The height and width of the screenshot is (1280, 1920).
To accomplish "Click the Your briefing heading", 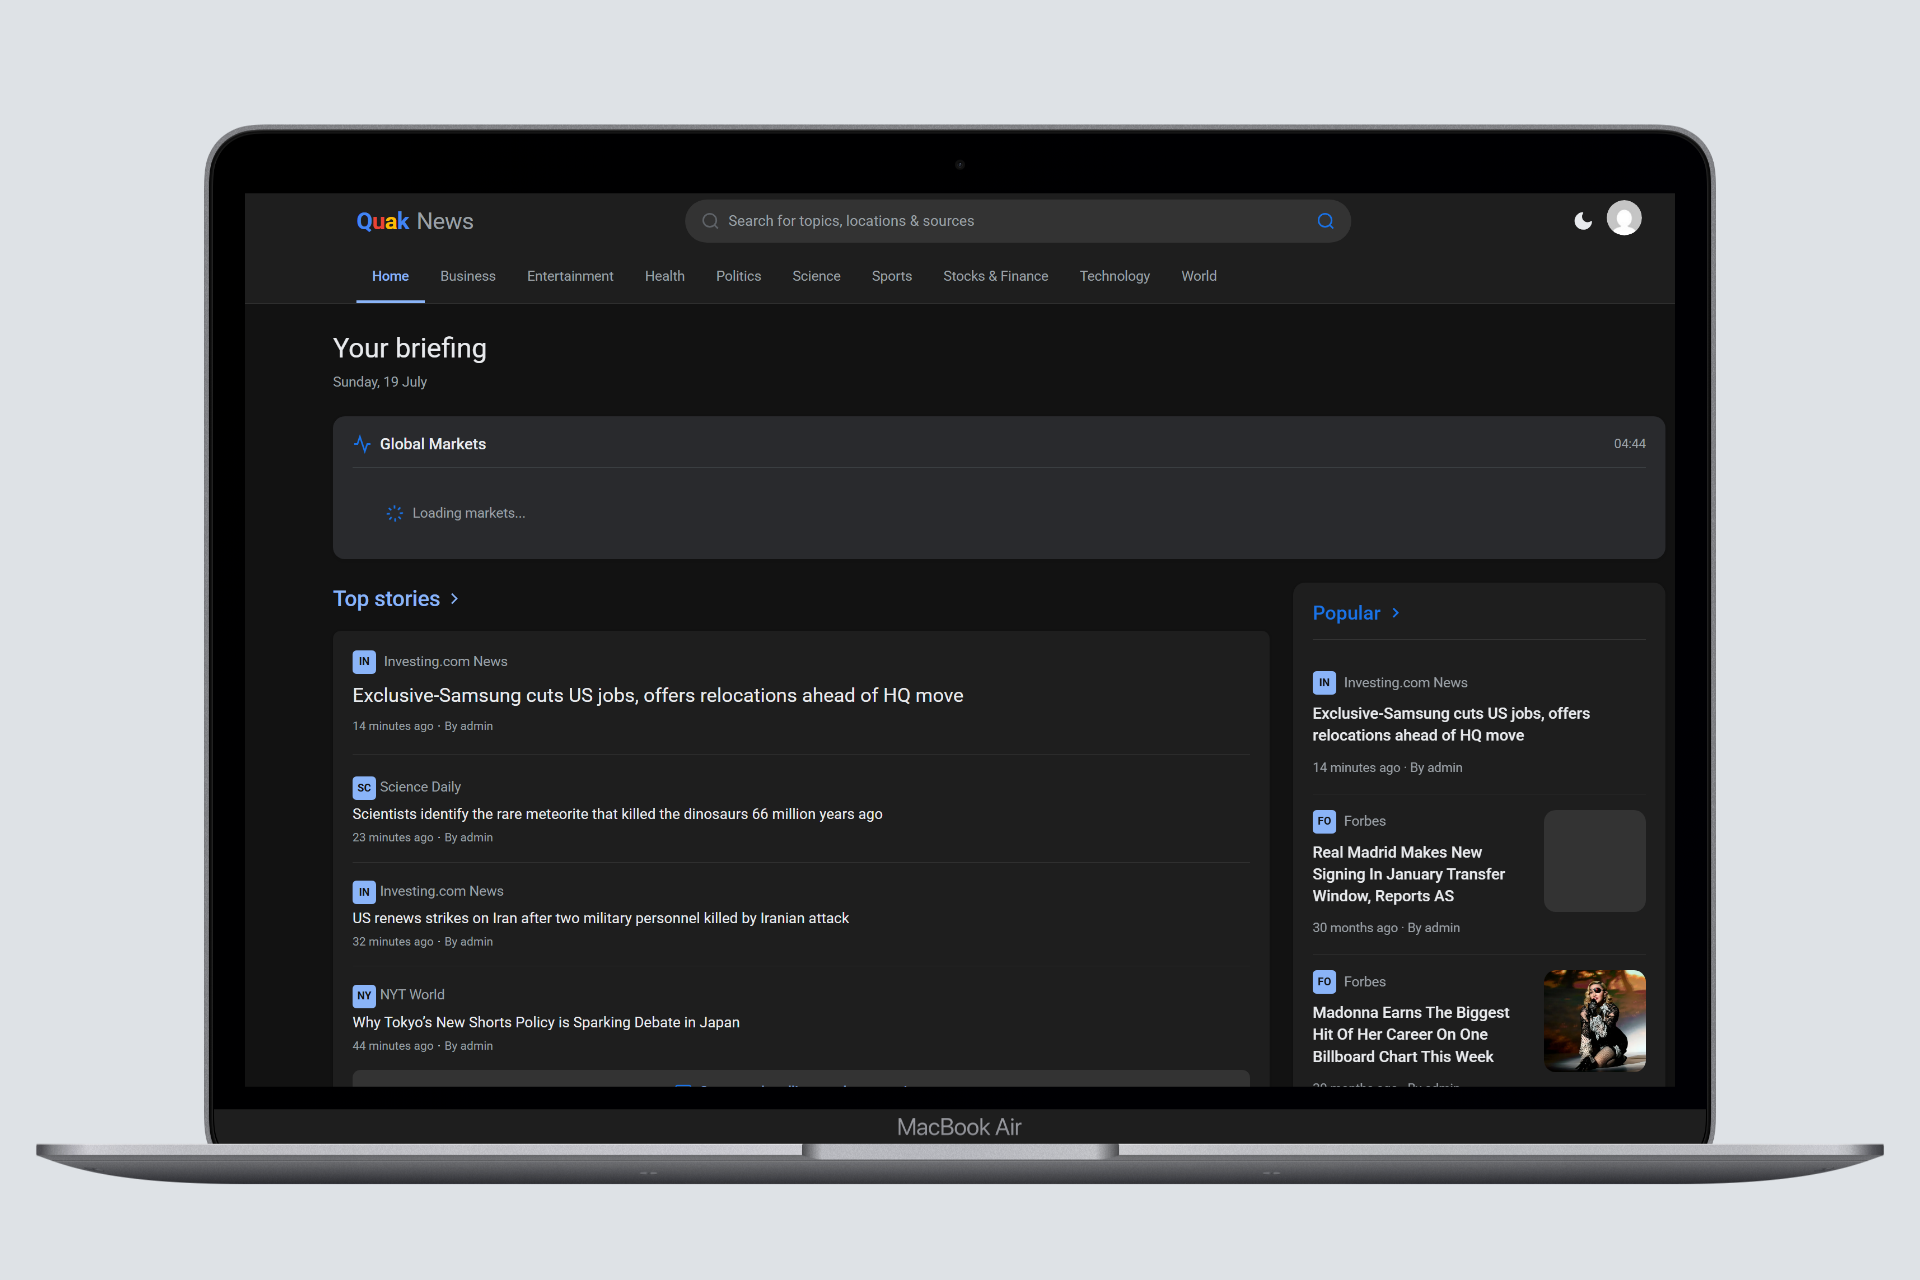I will coord(410,348).
